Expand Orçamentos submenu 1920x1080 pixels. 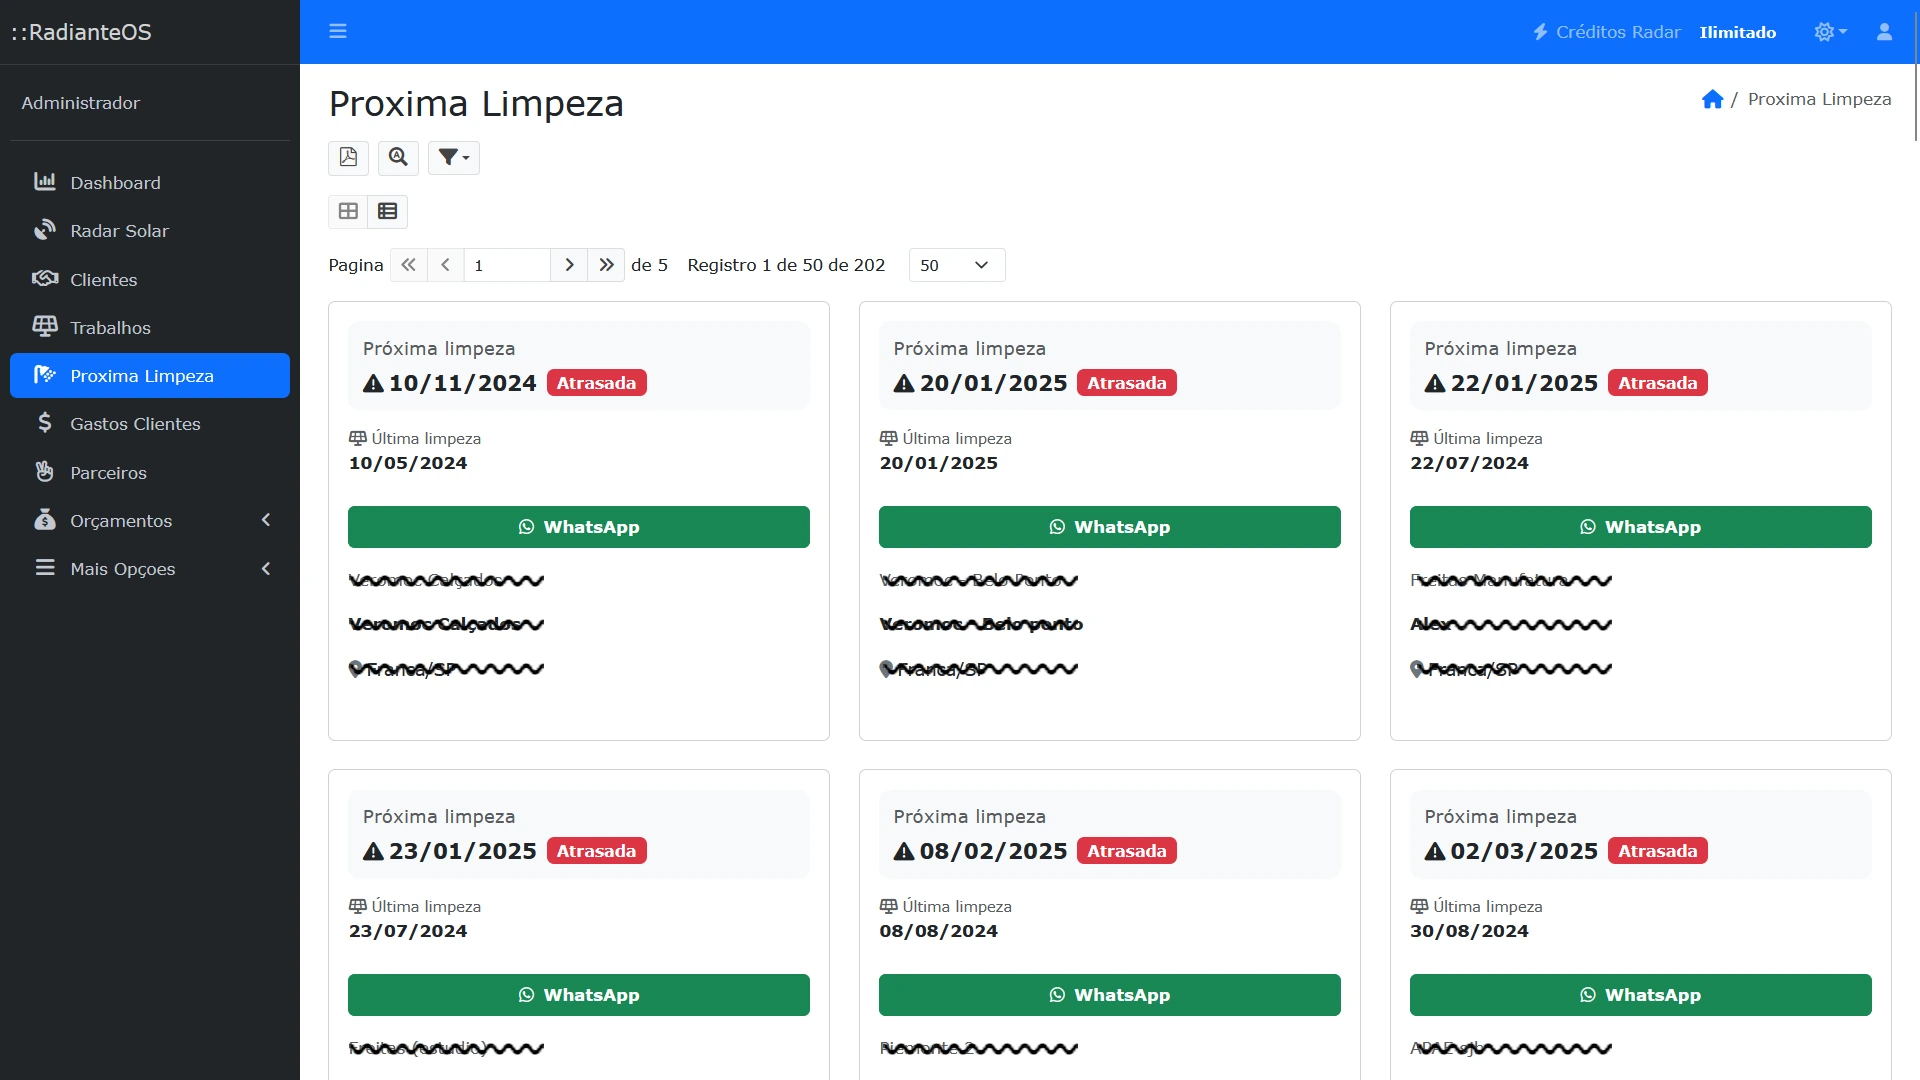pyautogui.click(x=150, y=520)
